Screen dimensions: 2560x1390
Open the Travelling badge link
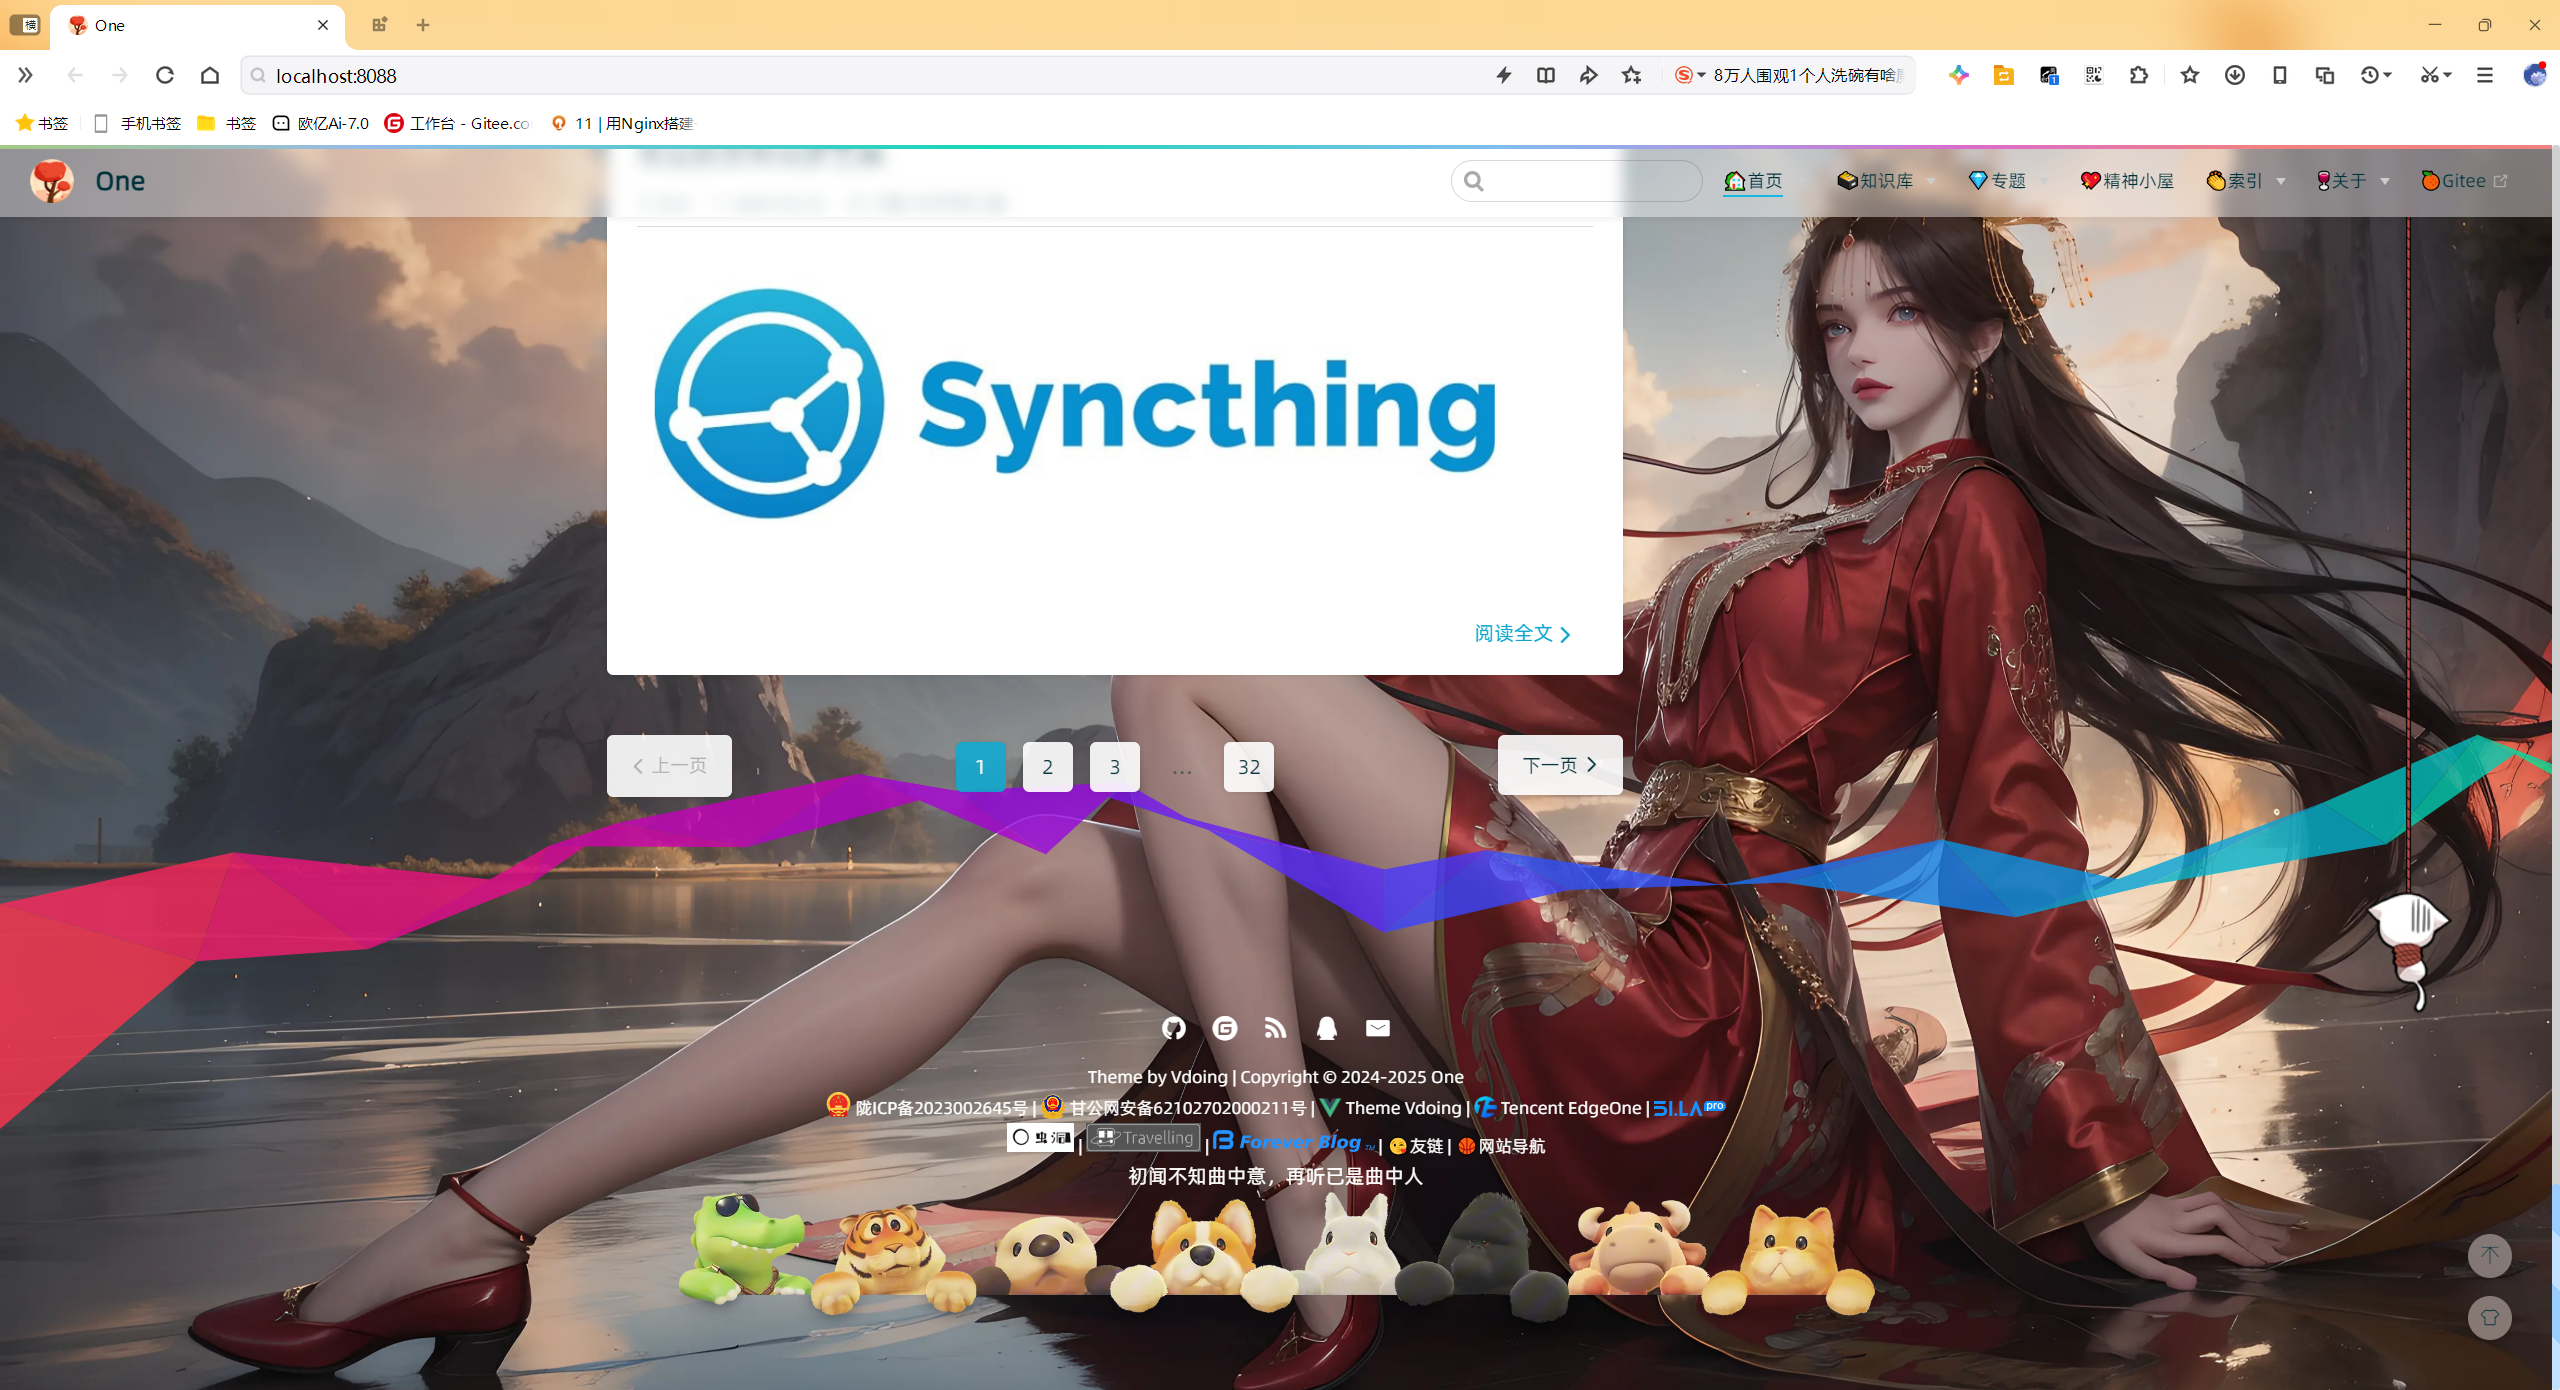click(1143, 1138)
